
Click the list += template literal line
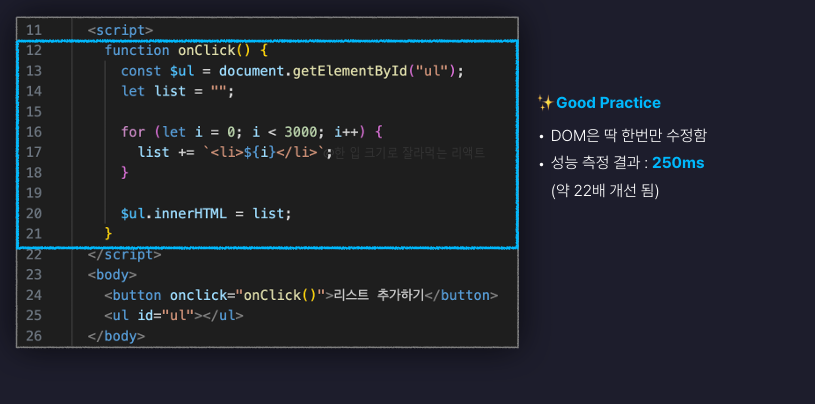(235, 152)
